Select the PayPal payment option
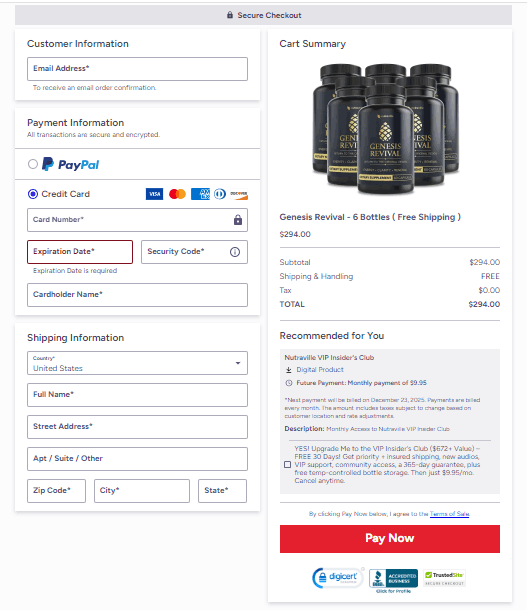 (x=33, y=164)
